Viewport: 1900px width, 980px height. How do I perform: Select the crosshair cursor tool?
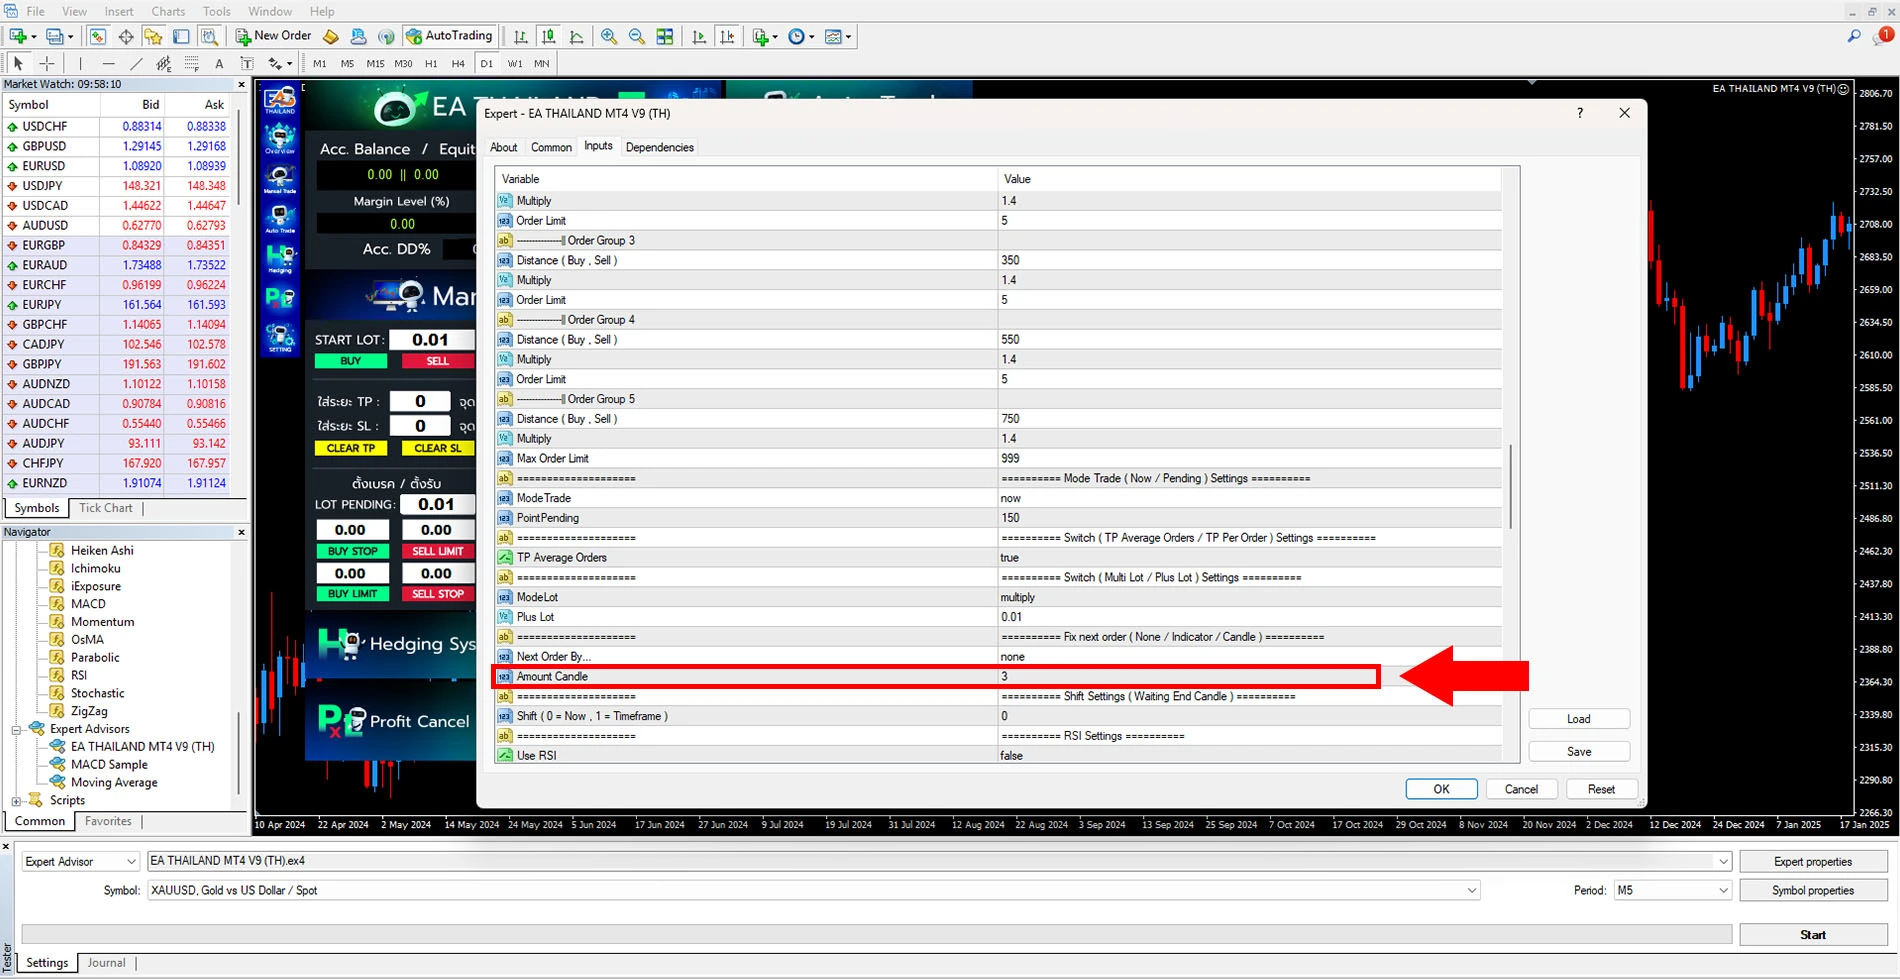pos(47,63)
